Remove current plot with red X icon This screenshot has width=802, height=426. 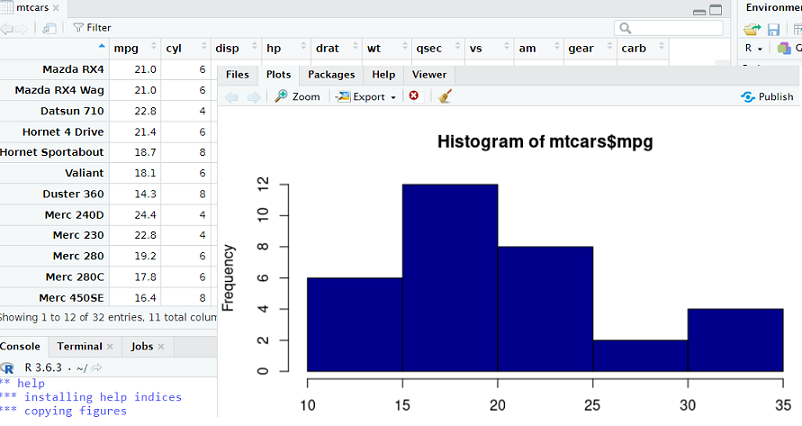pos(414,96)
